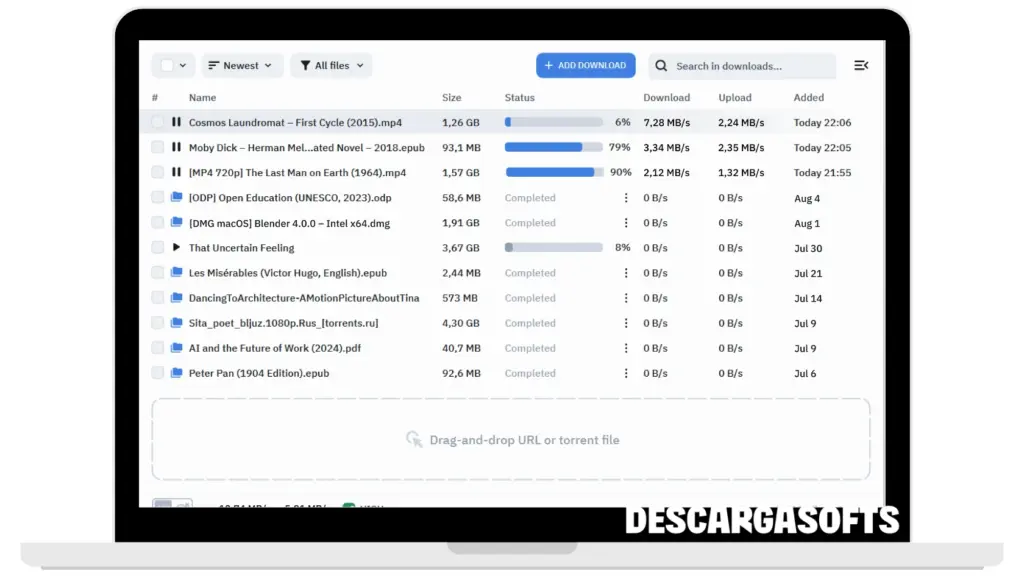Collapse side panel with top-right list icon

pyautogui.click(x=860, y=66)
